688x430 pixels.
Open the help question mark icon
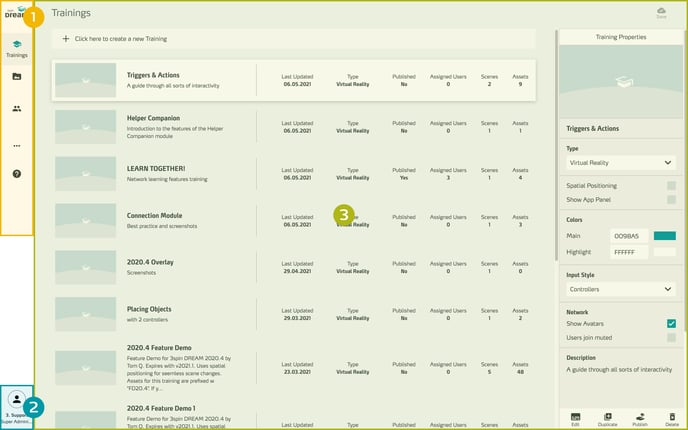16,174
